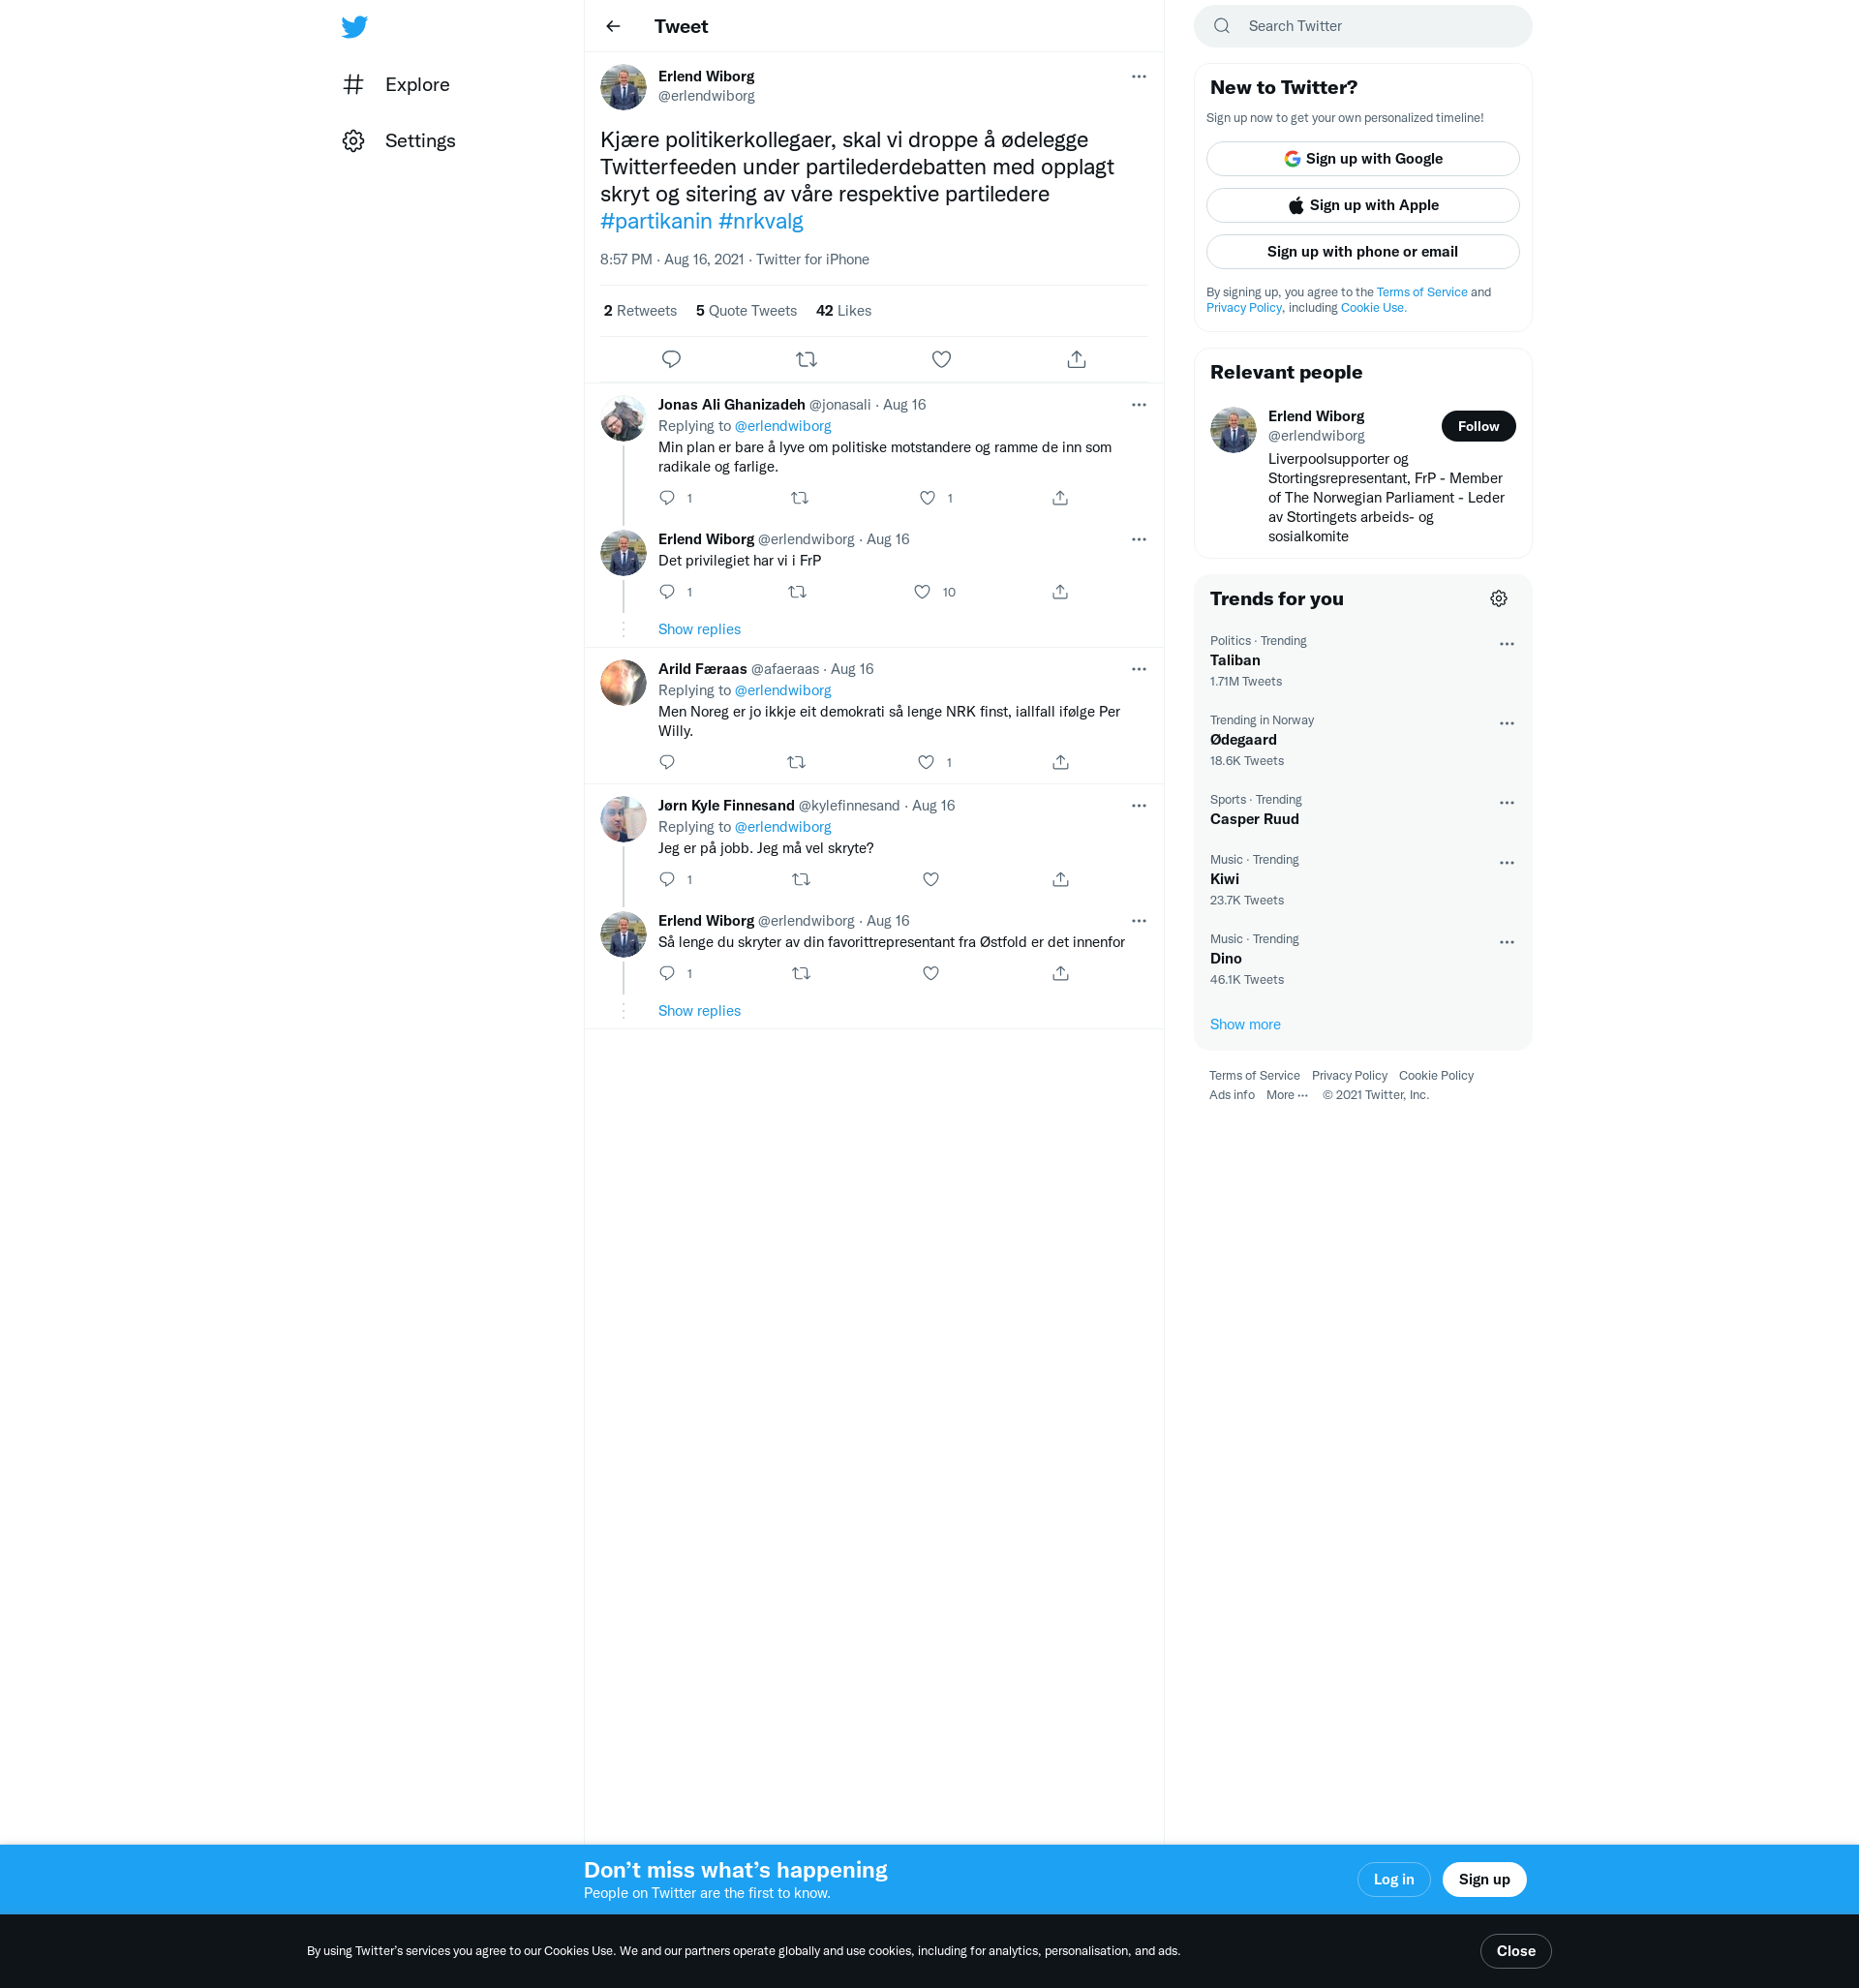Like the main tweet with heart icon
This screenshot has width=1859, height=1988.
(x=941, y=359)
